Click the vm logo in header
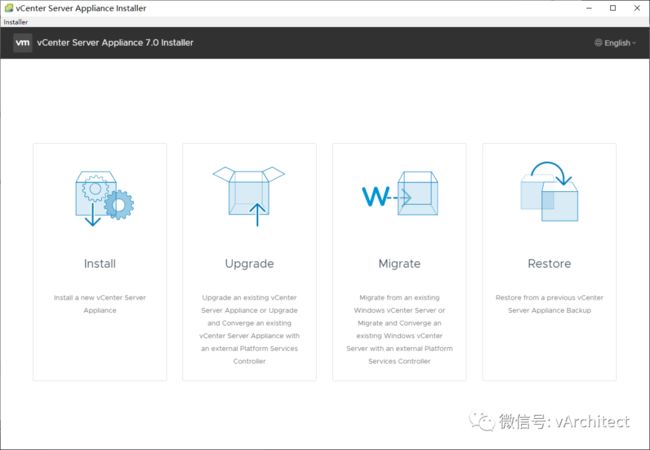Screen dimensions: 650x450 tap(22, 43)
